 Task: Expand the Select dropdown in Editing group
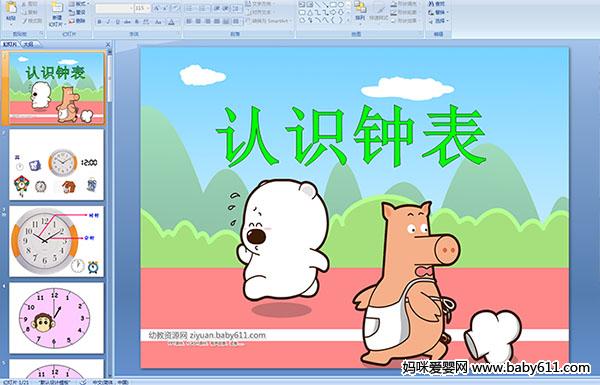coord(438,21)
